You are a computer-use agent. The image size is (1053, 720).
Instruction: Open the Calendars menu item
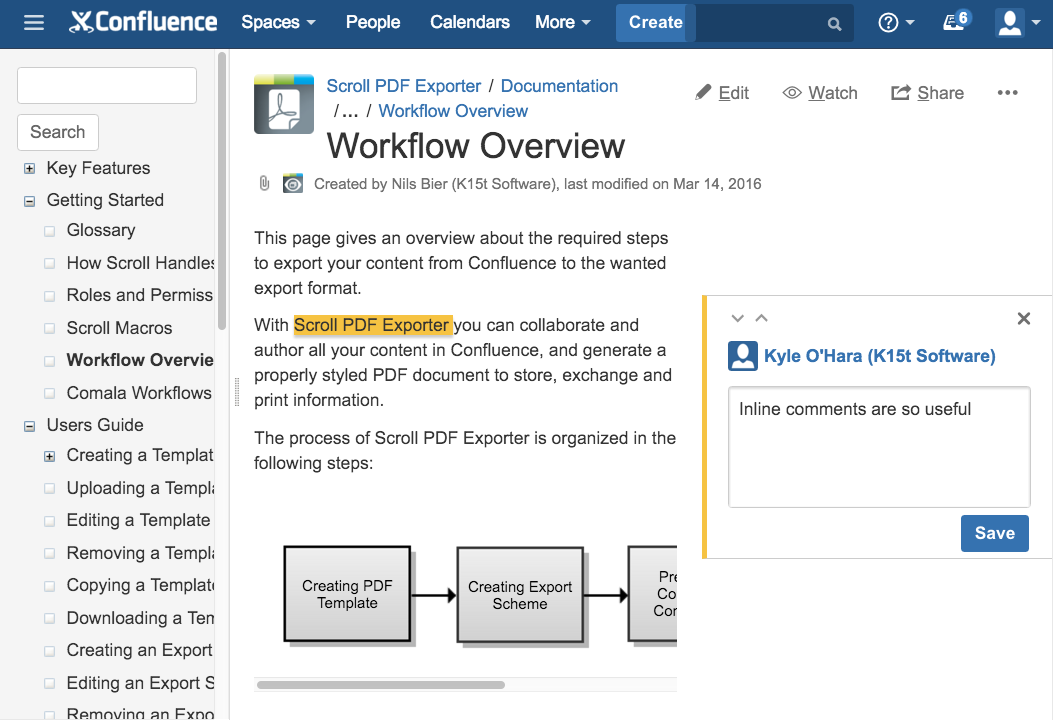(469, 22)
